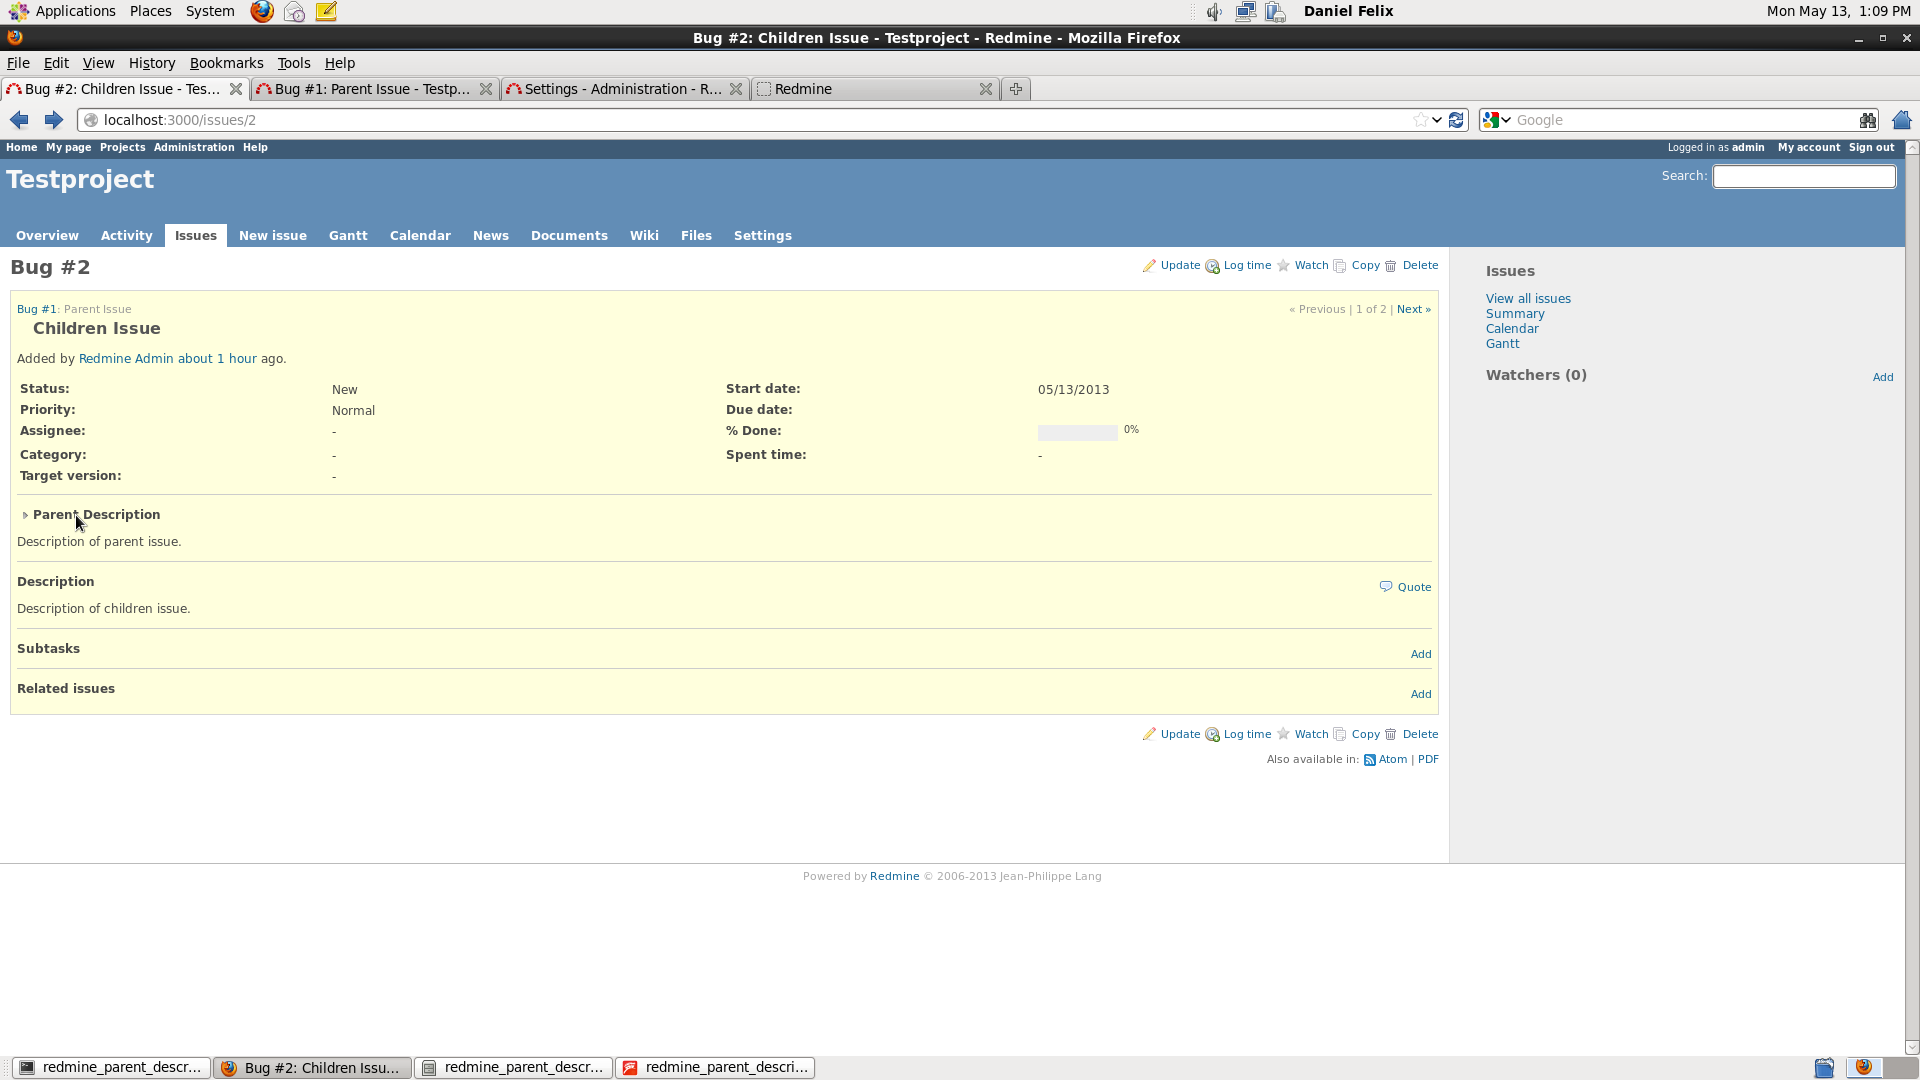Open the URL history dropdown arrow
The height and width of the screenshot is (1080, 1920).
tap(1437, 120)
